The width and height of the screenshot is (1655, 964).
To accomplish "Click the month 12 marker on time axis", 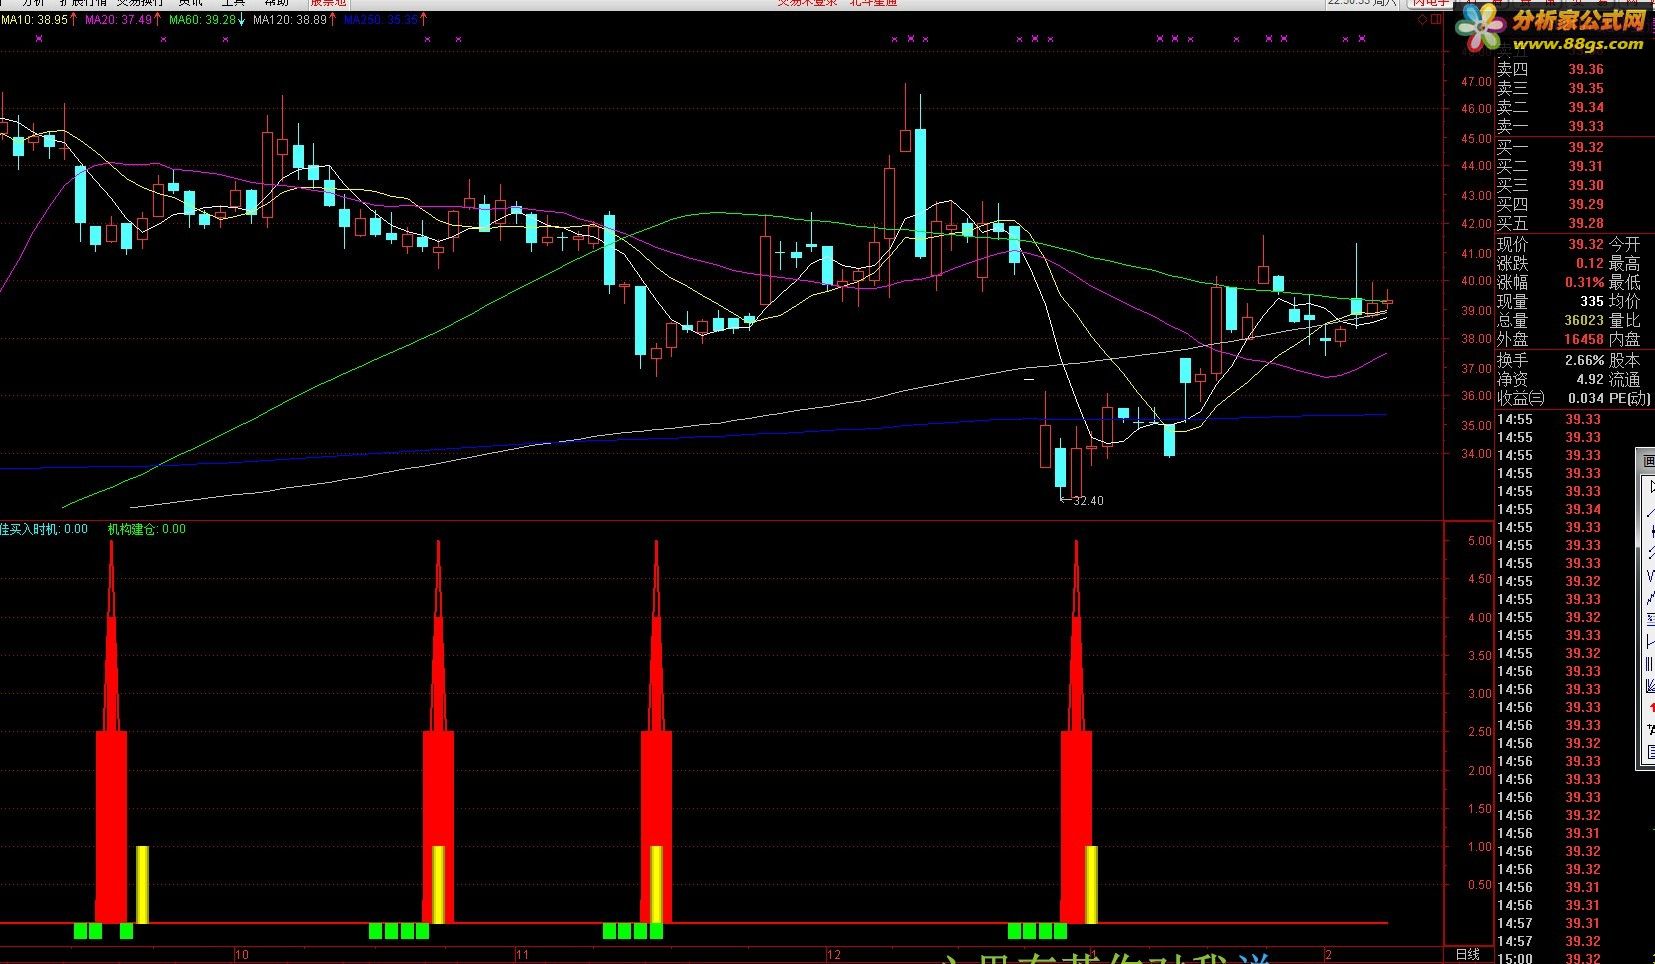I will [834, 955].
